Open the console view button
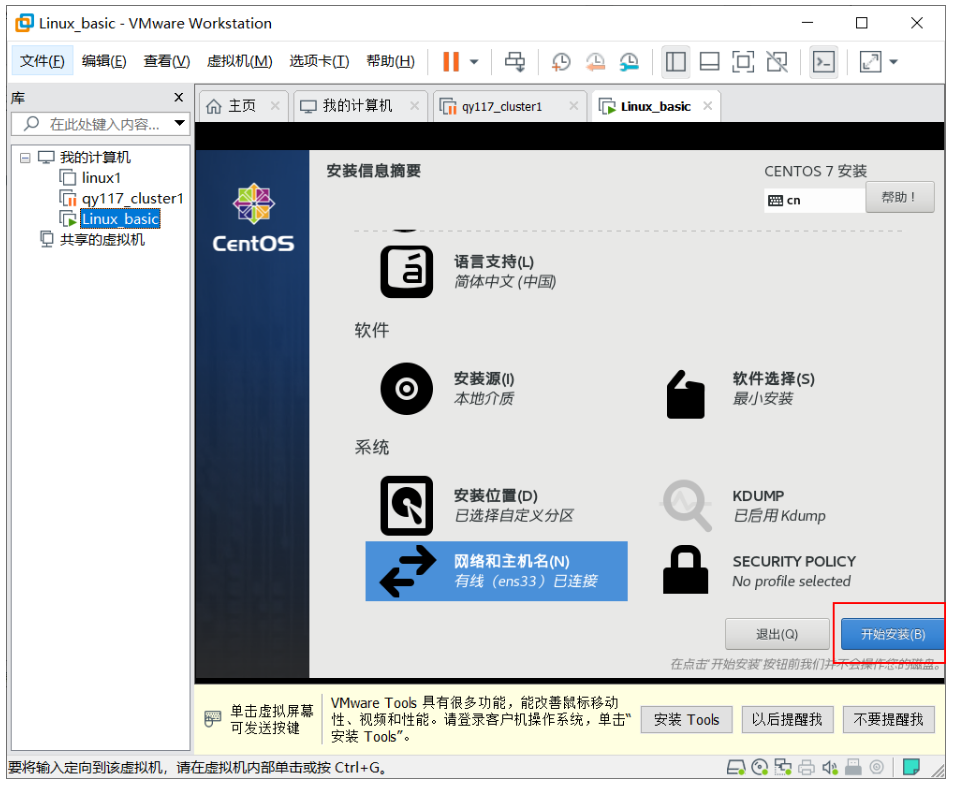This screenshot has width=955, height=785. click(824, 62)
